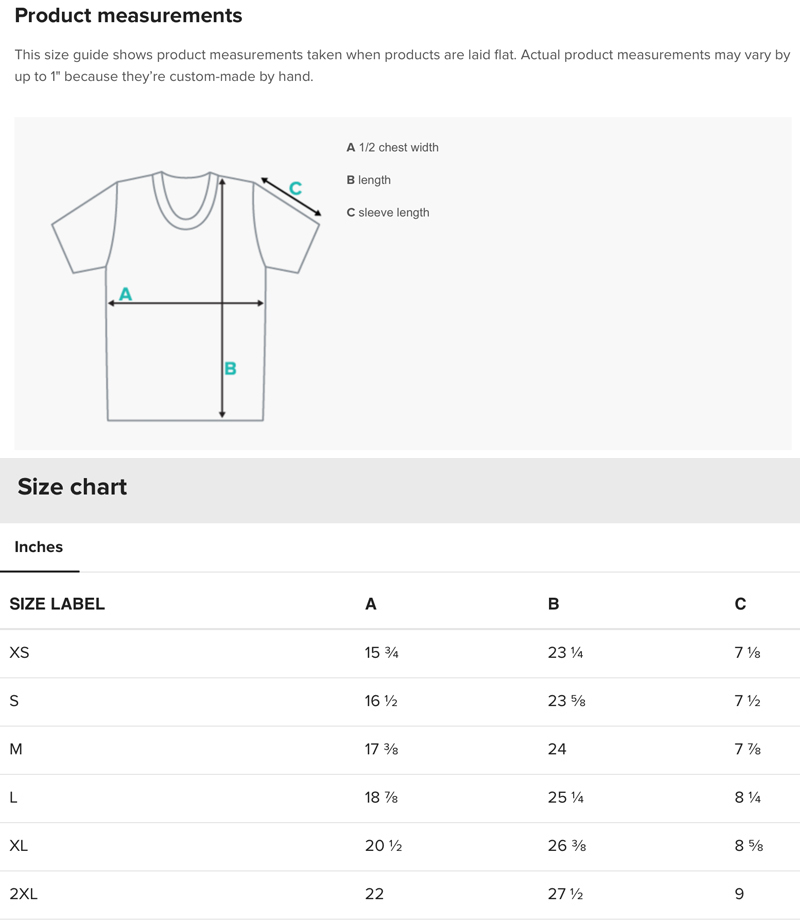Click the B column header in the size table
The image size is (800, 922).
tap(554, 604)
